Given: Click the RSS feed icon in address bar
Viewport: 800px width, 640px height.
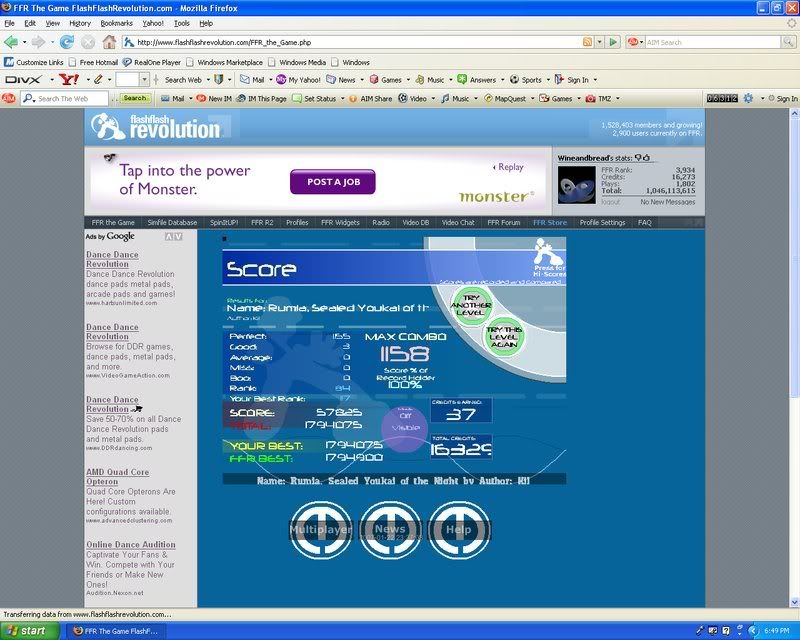Looking at the screenshot, I should [x=587, y=42].
